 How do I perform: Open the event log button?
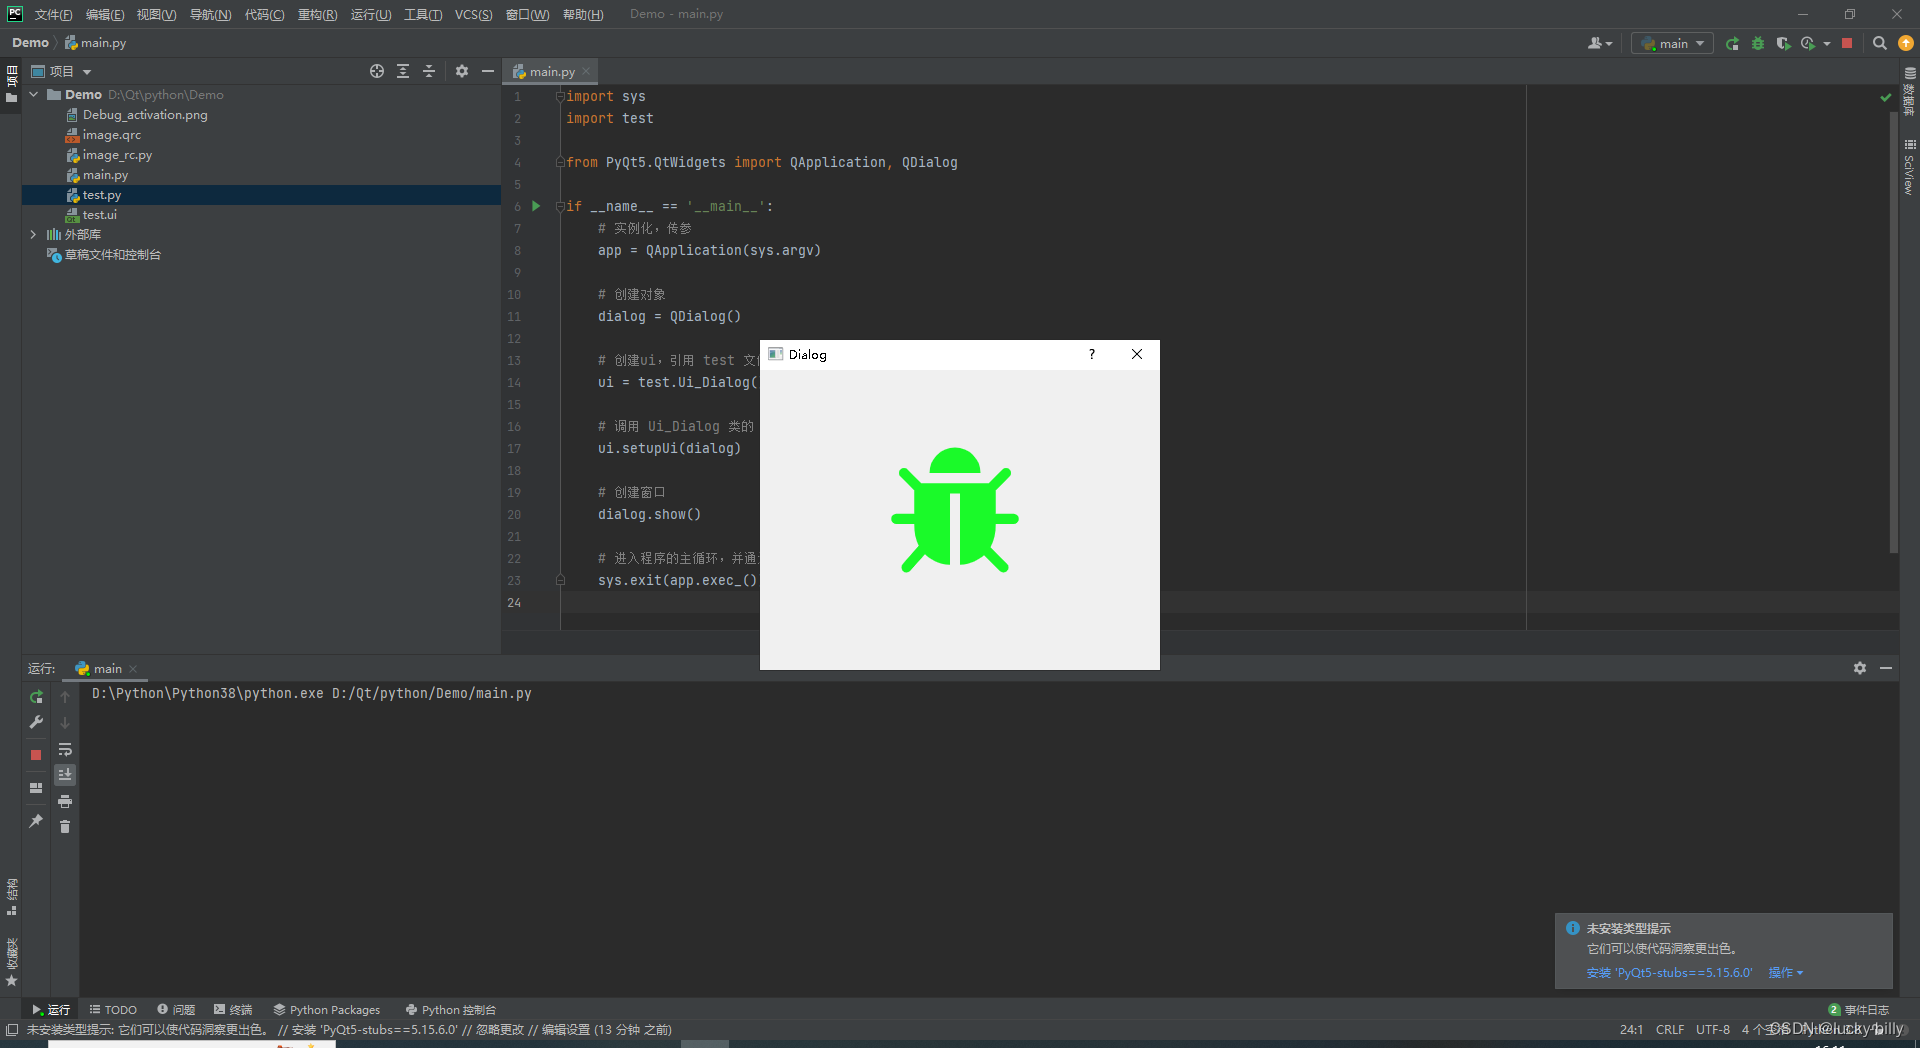click(1858, 1010)
